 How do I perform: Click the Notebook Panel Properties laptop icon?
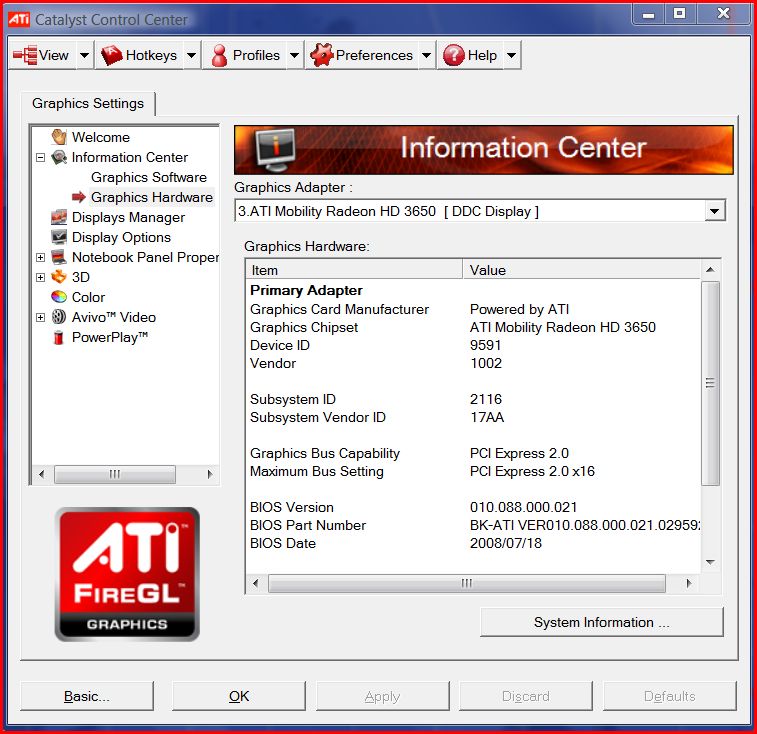[x=59, y=257]
